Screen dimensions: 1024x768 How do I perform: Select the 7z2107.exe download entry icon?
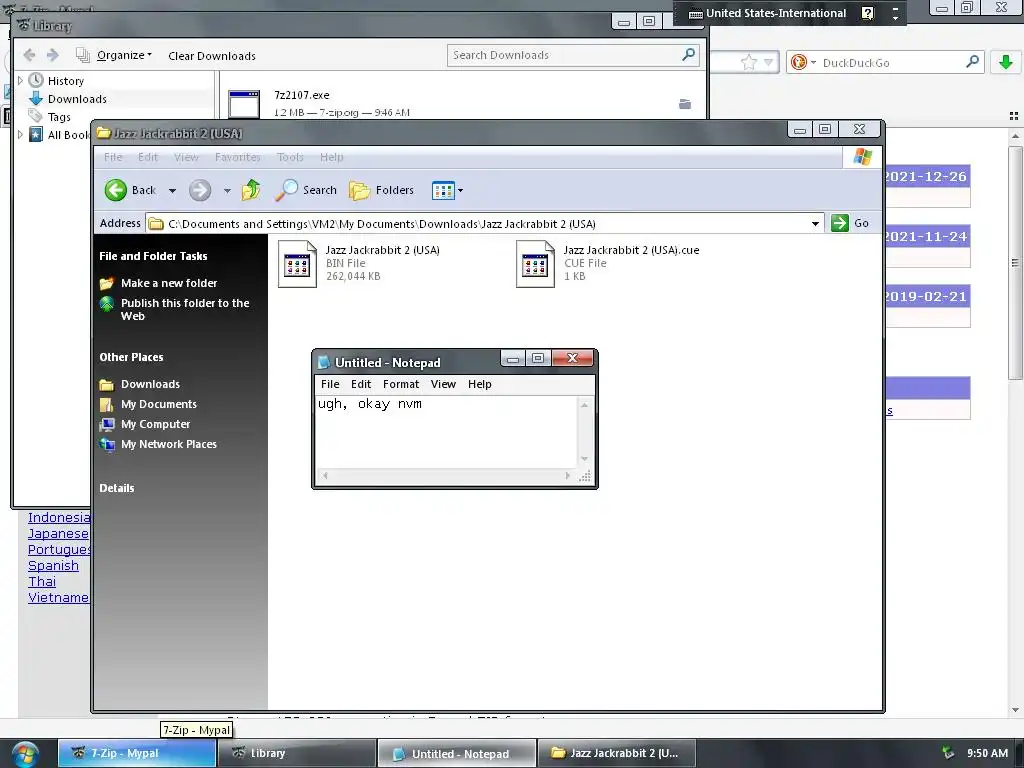click(244, 104)
